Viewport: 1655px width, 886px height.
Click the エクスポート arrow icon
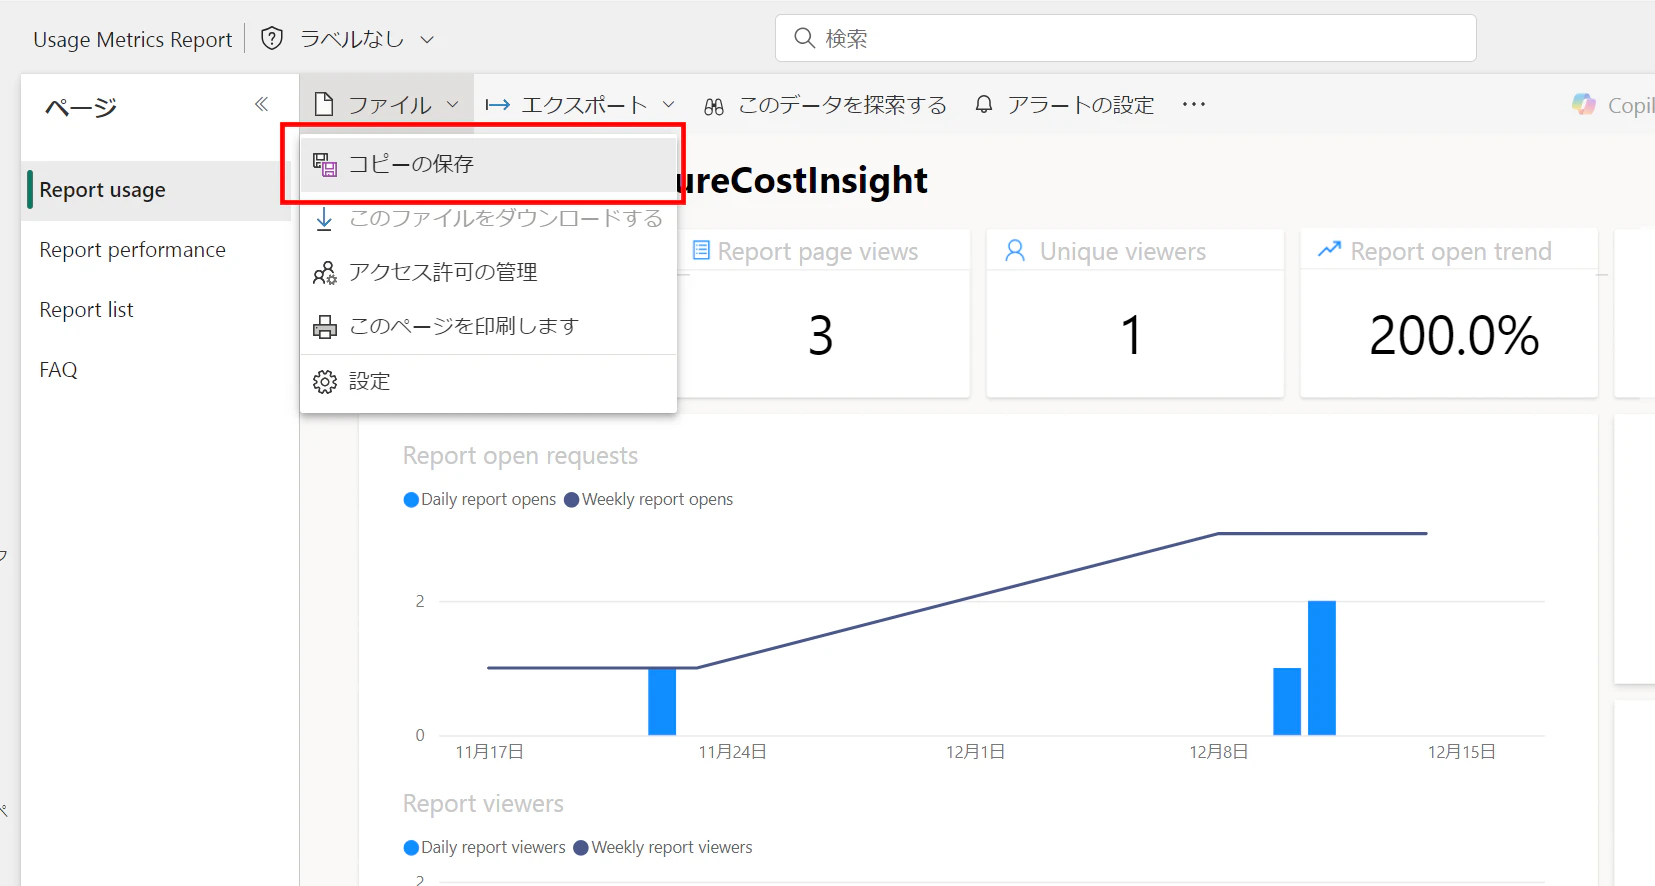(x=498, y=105)
